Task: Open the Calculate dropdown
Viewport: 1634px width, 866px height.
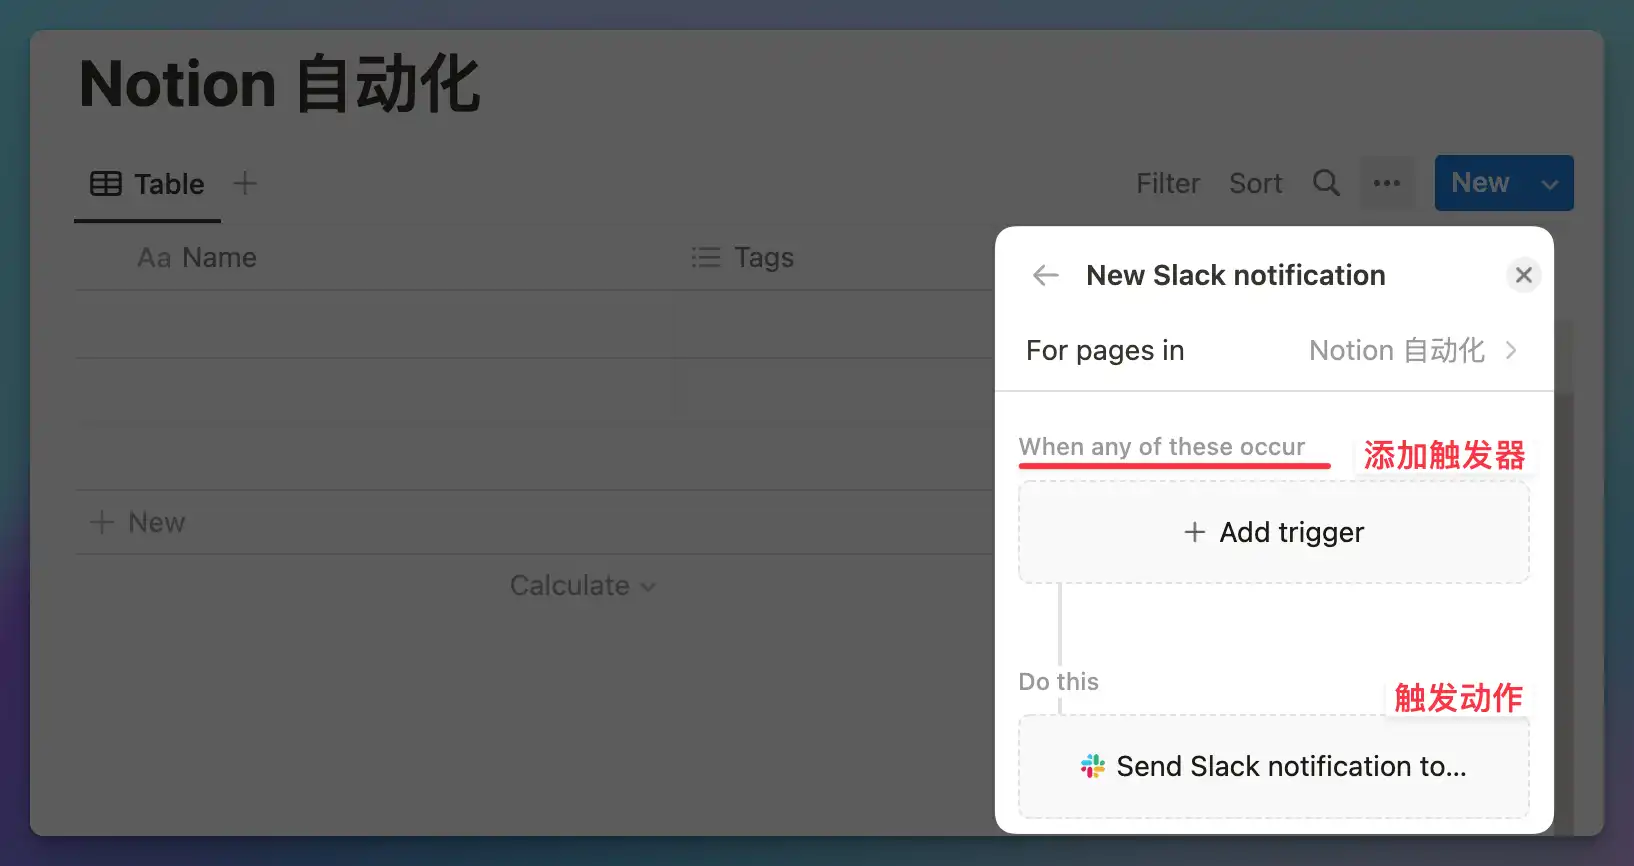Action: coord(582,585)
